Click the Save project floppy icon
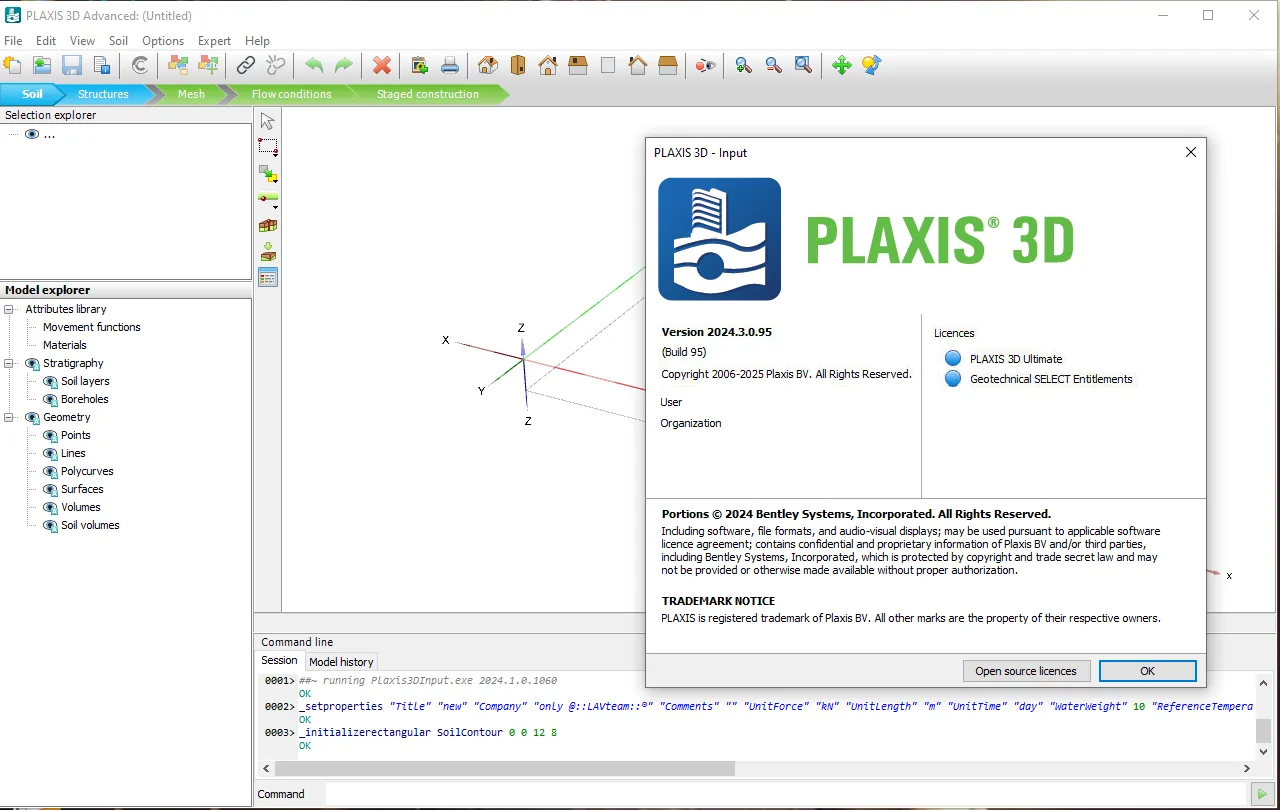This screenshot has height=810, width=1280. (72, 65)
